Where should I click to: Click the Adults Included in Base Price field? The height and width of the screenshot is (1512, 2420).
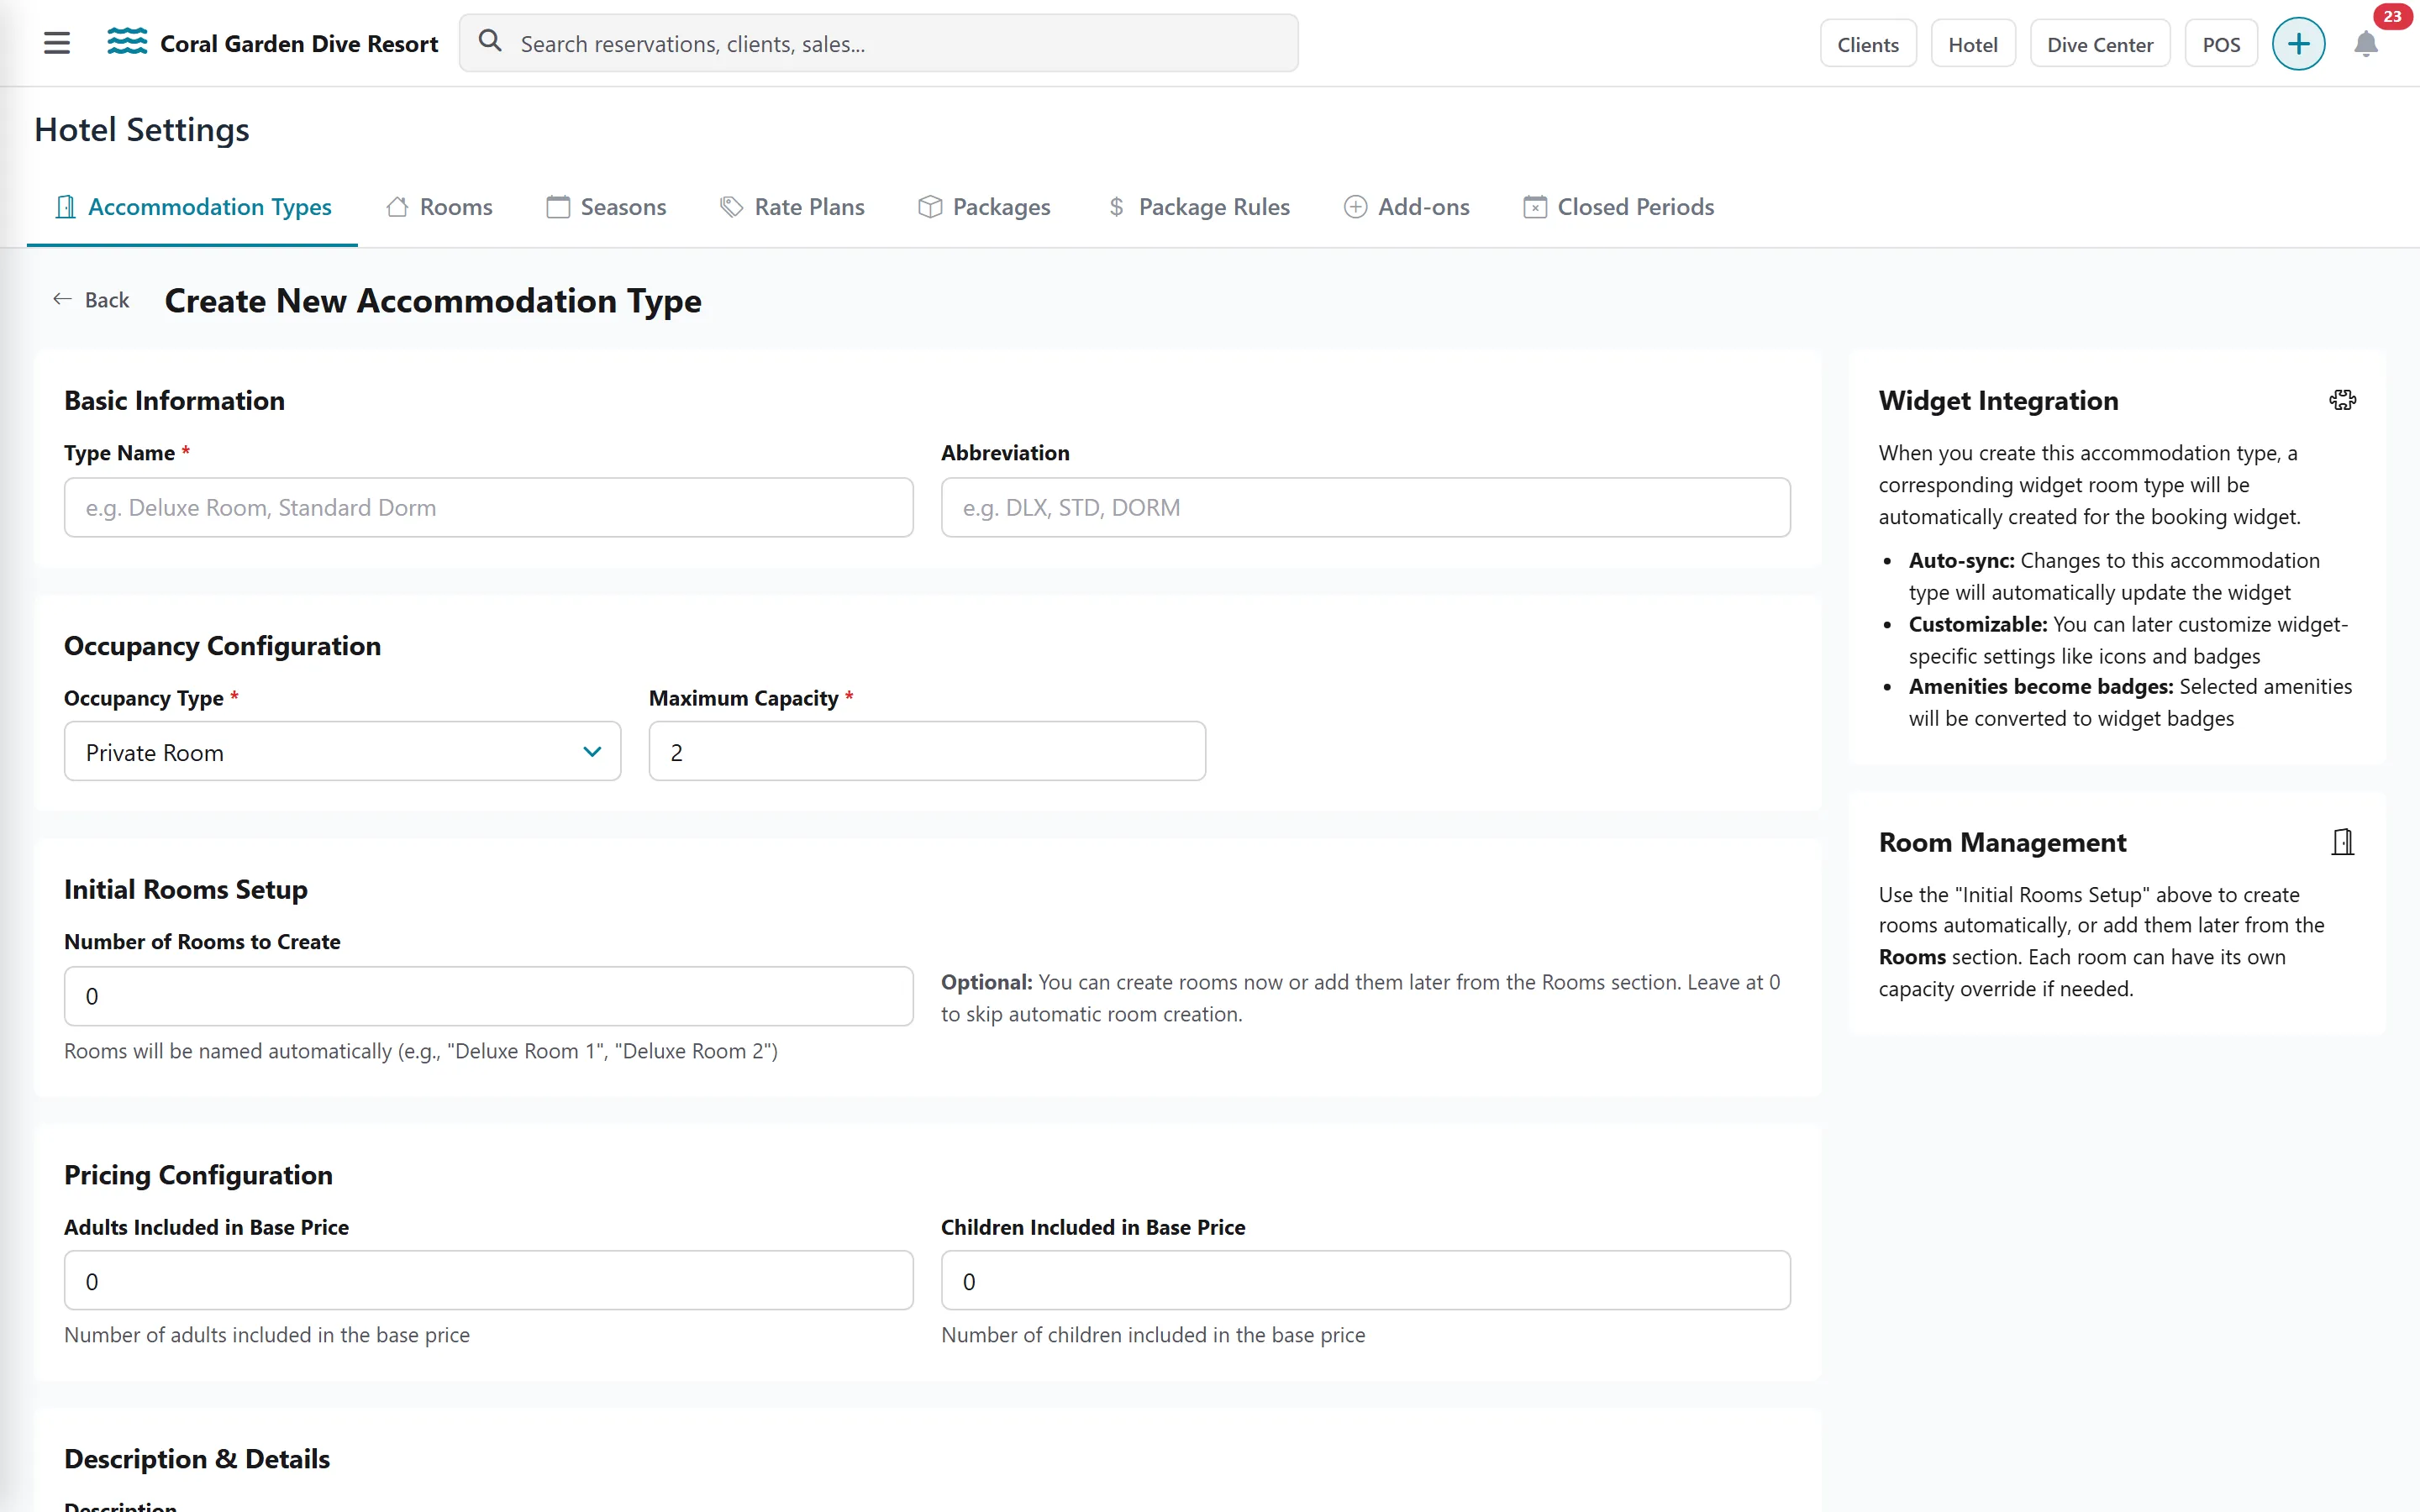click(x=488, y=1281)
